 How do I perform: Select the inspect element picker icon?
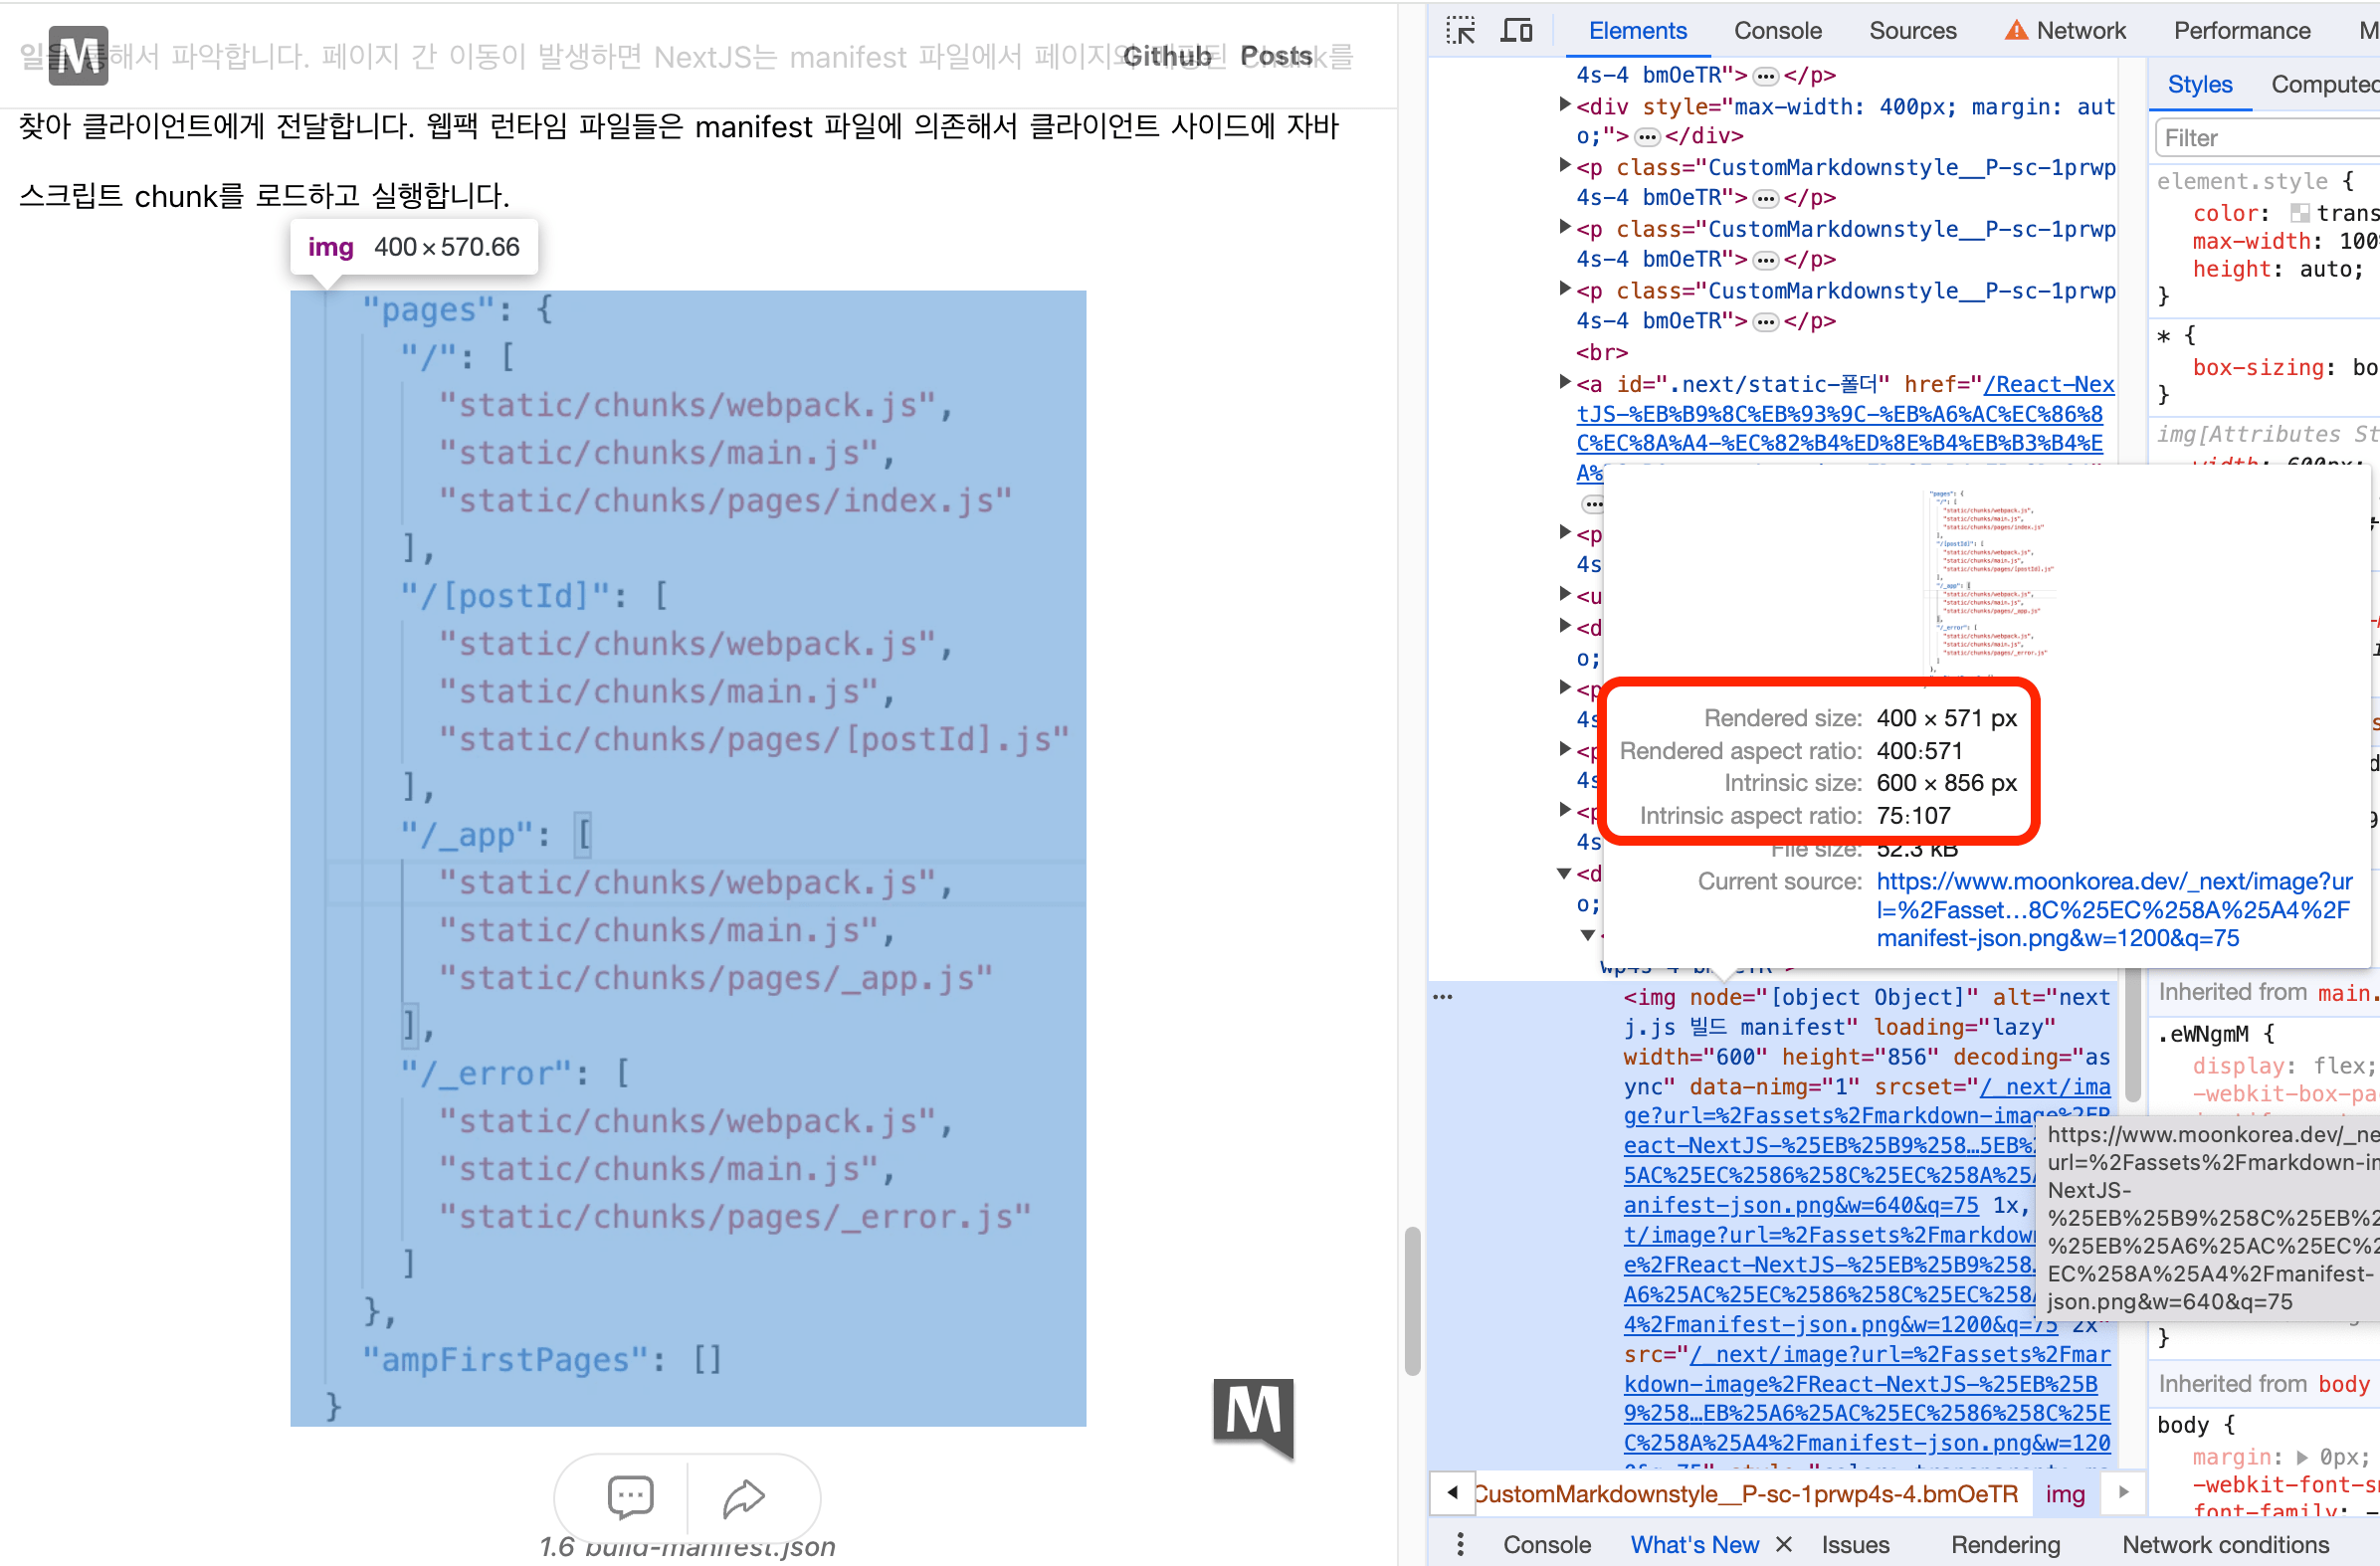click(x=1461, y=30)
